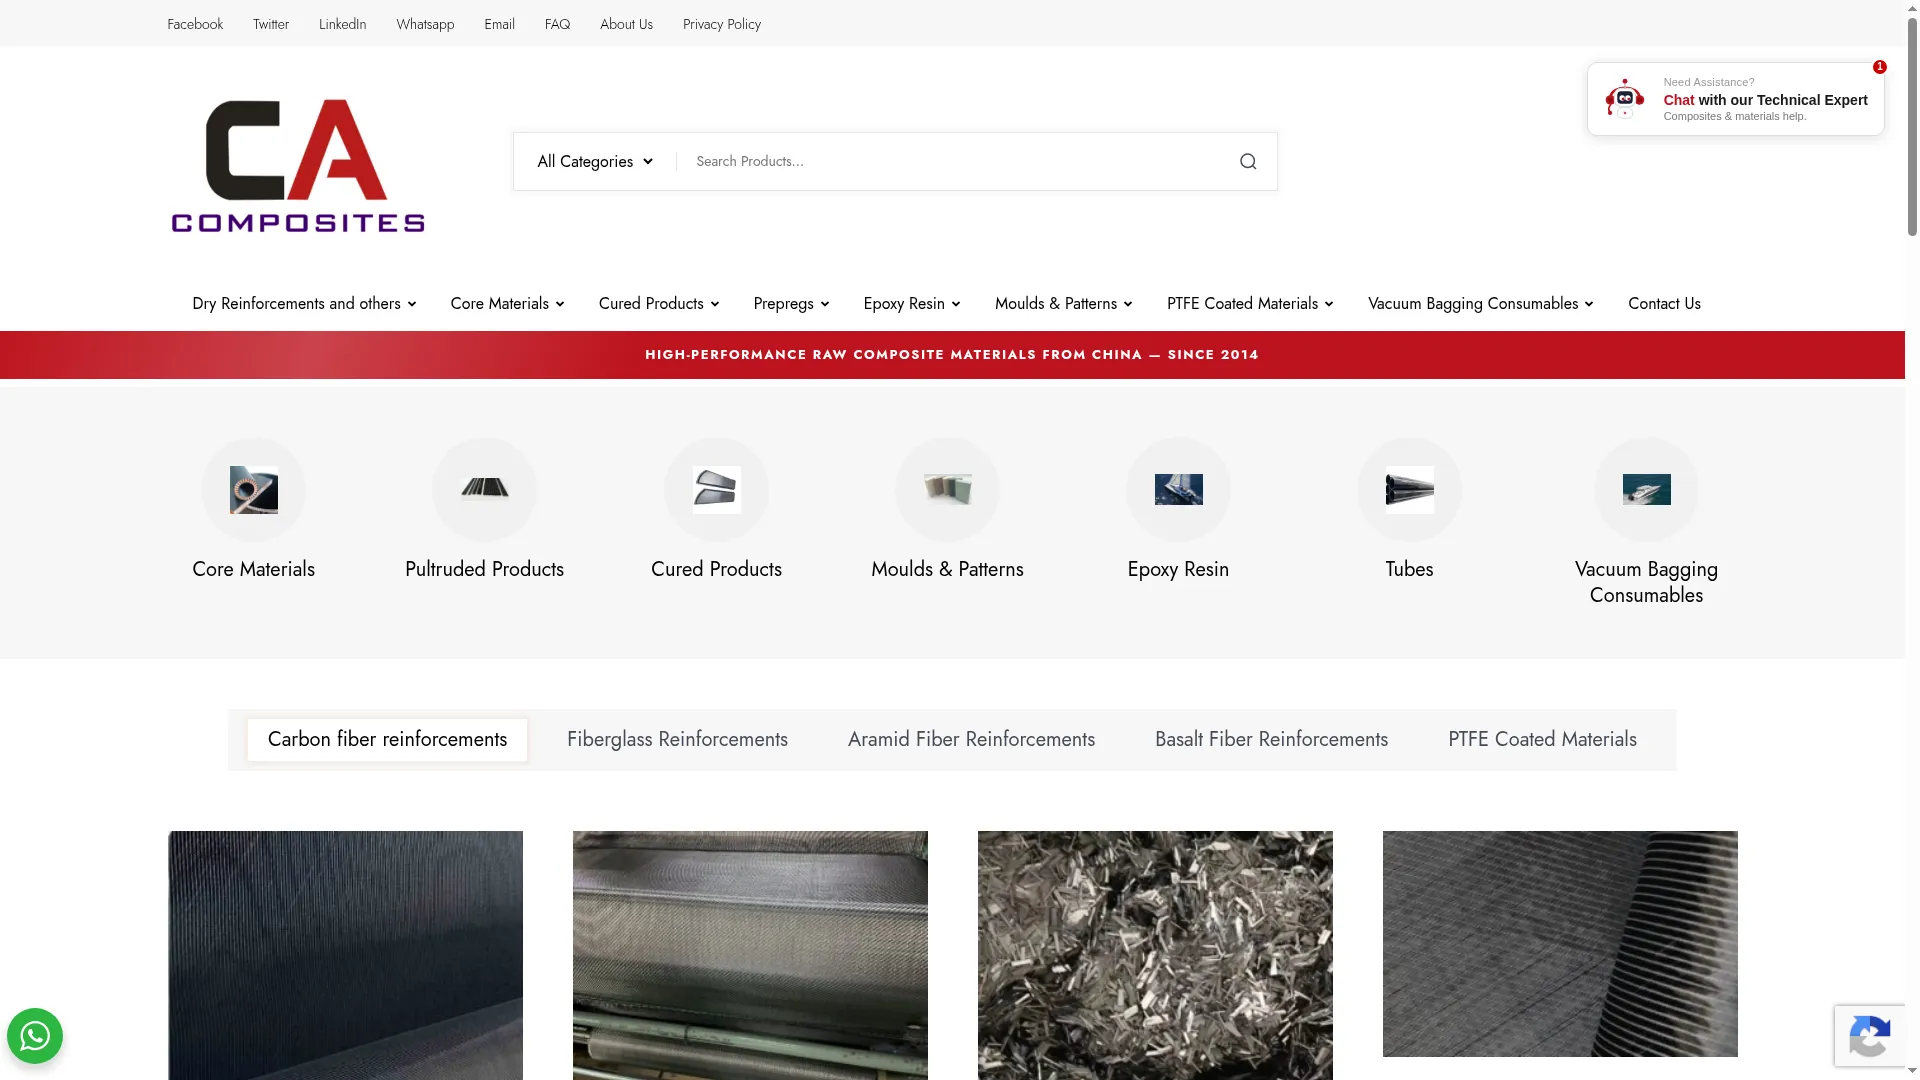Screen dimensions: 1920x1080
Task: Open unidirectional carbon fabric product thumbnail
Action: coord(345,955)
